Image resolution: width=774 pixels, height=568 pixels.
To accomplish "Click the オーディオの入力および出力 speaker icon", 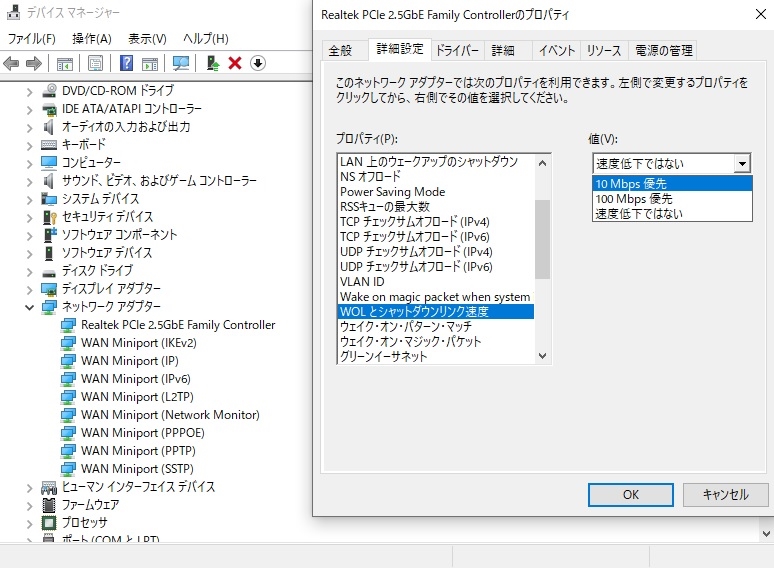I will pos(48,127).
